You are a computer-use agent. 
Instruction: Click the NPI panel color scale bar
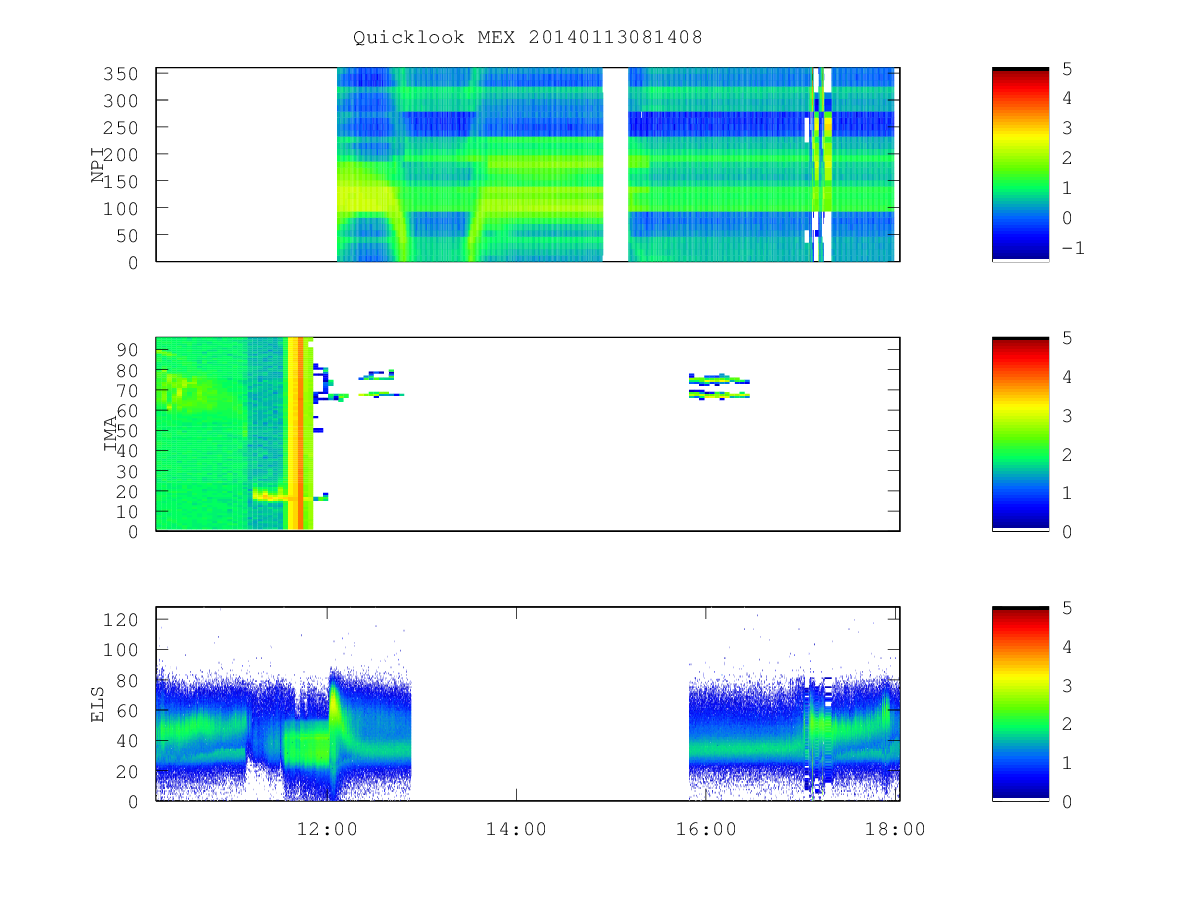pyautogui.click(x=1020, y=165)
